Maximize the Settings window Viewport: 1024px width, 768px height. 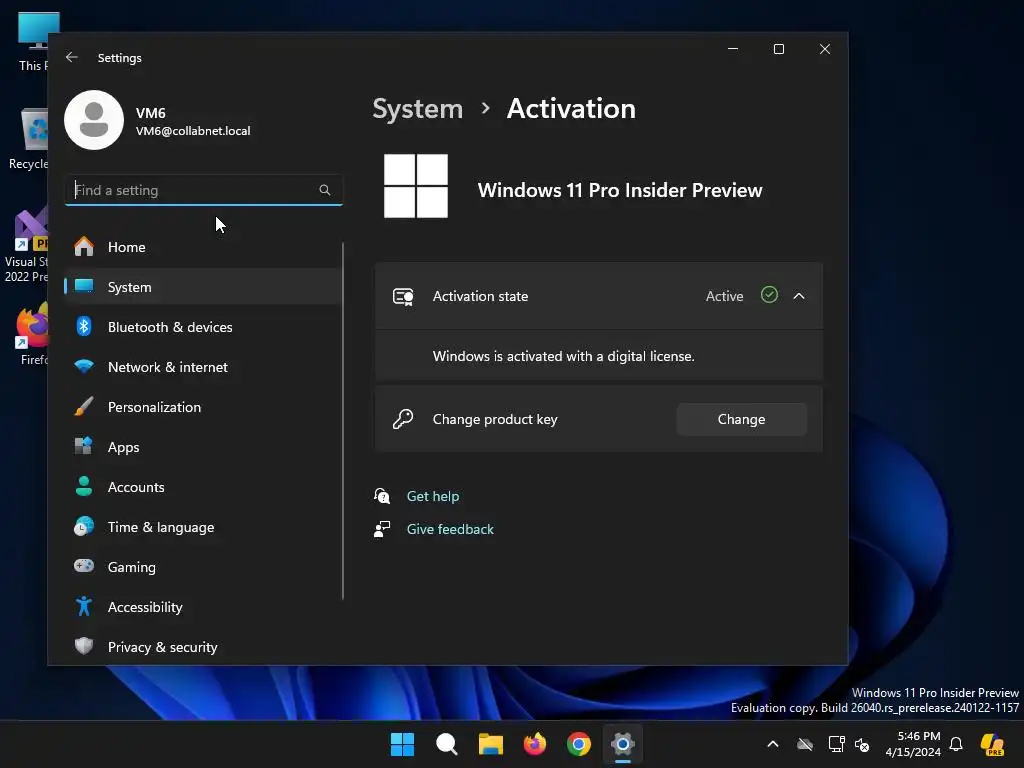[778, 49]
